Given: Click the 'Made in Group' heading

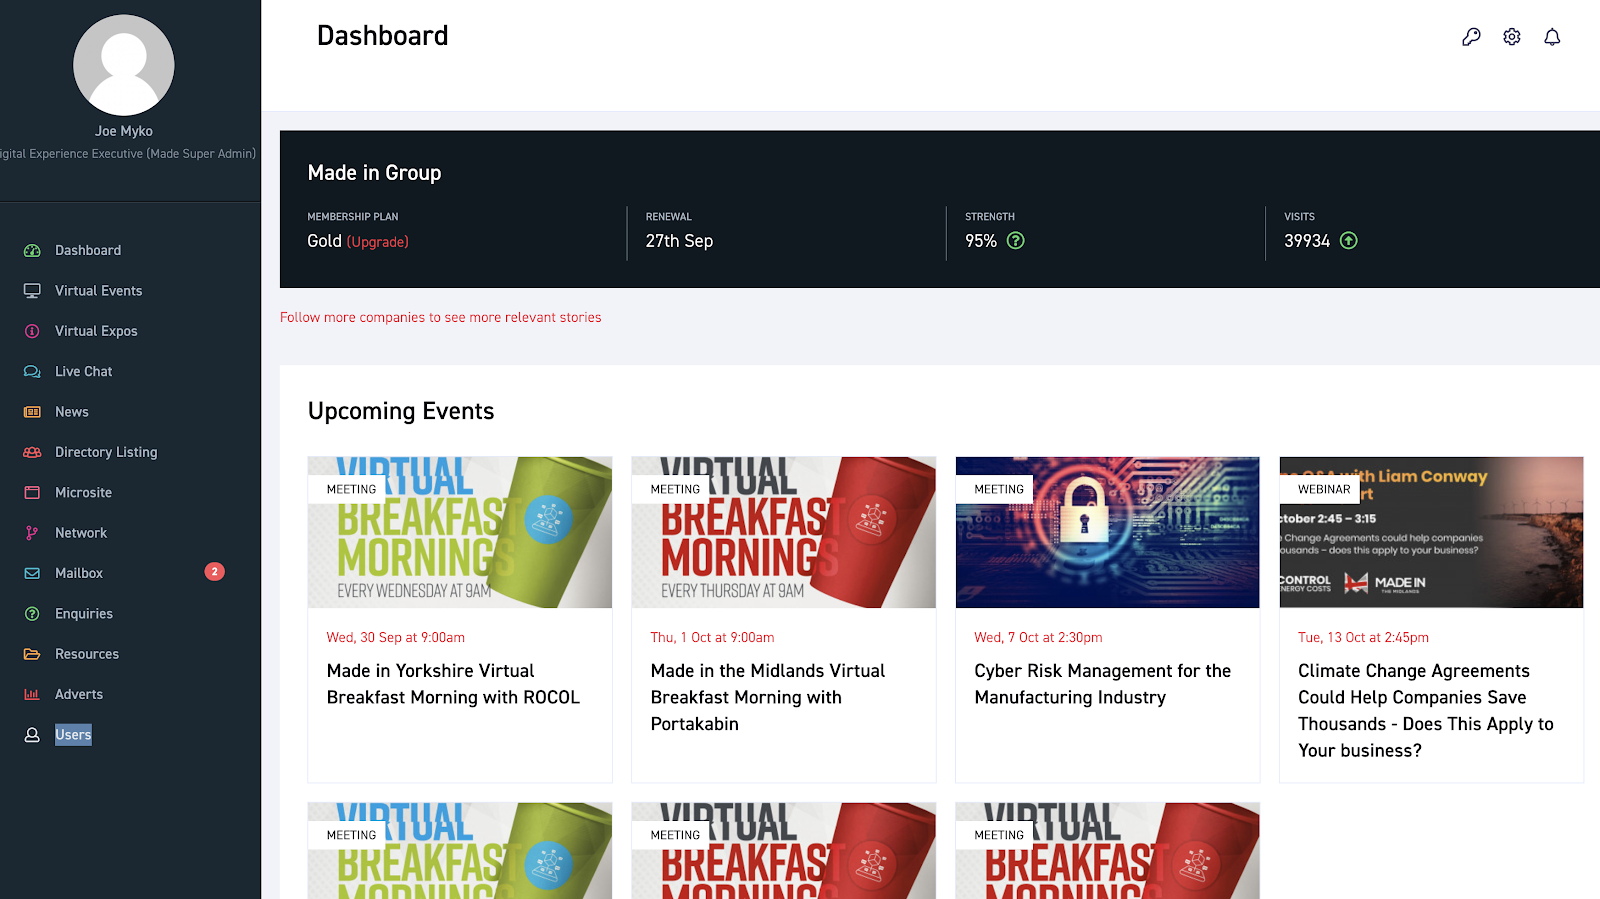Looking at the screenshot, I should [x=374, y=173].
